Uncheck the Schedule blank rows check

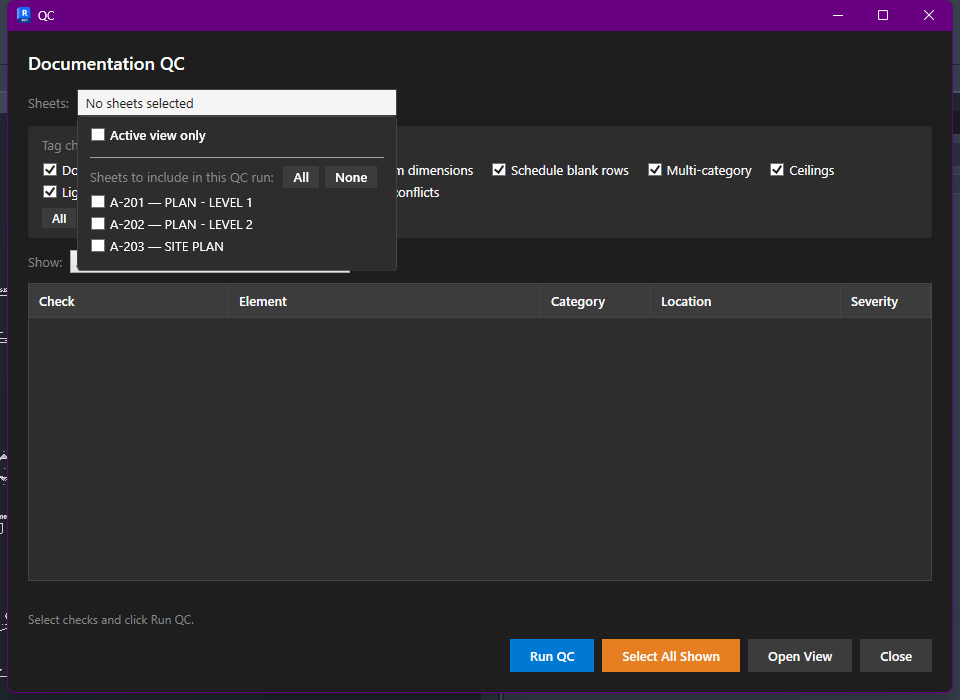(x=499, y=170)
